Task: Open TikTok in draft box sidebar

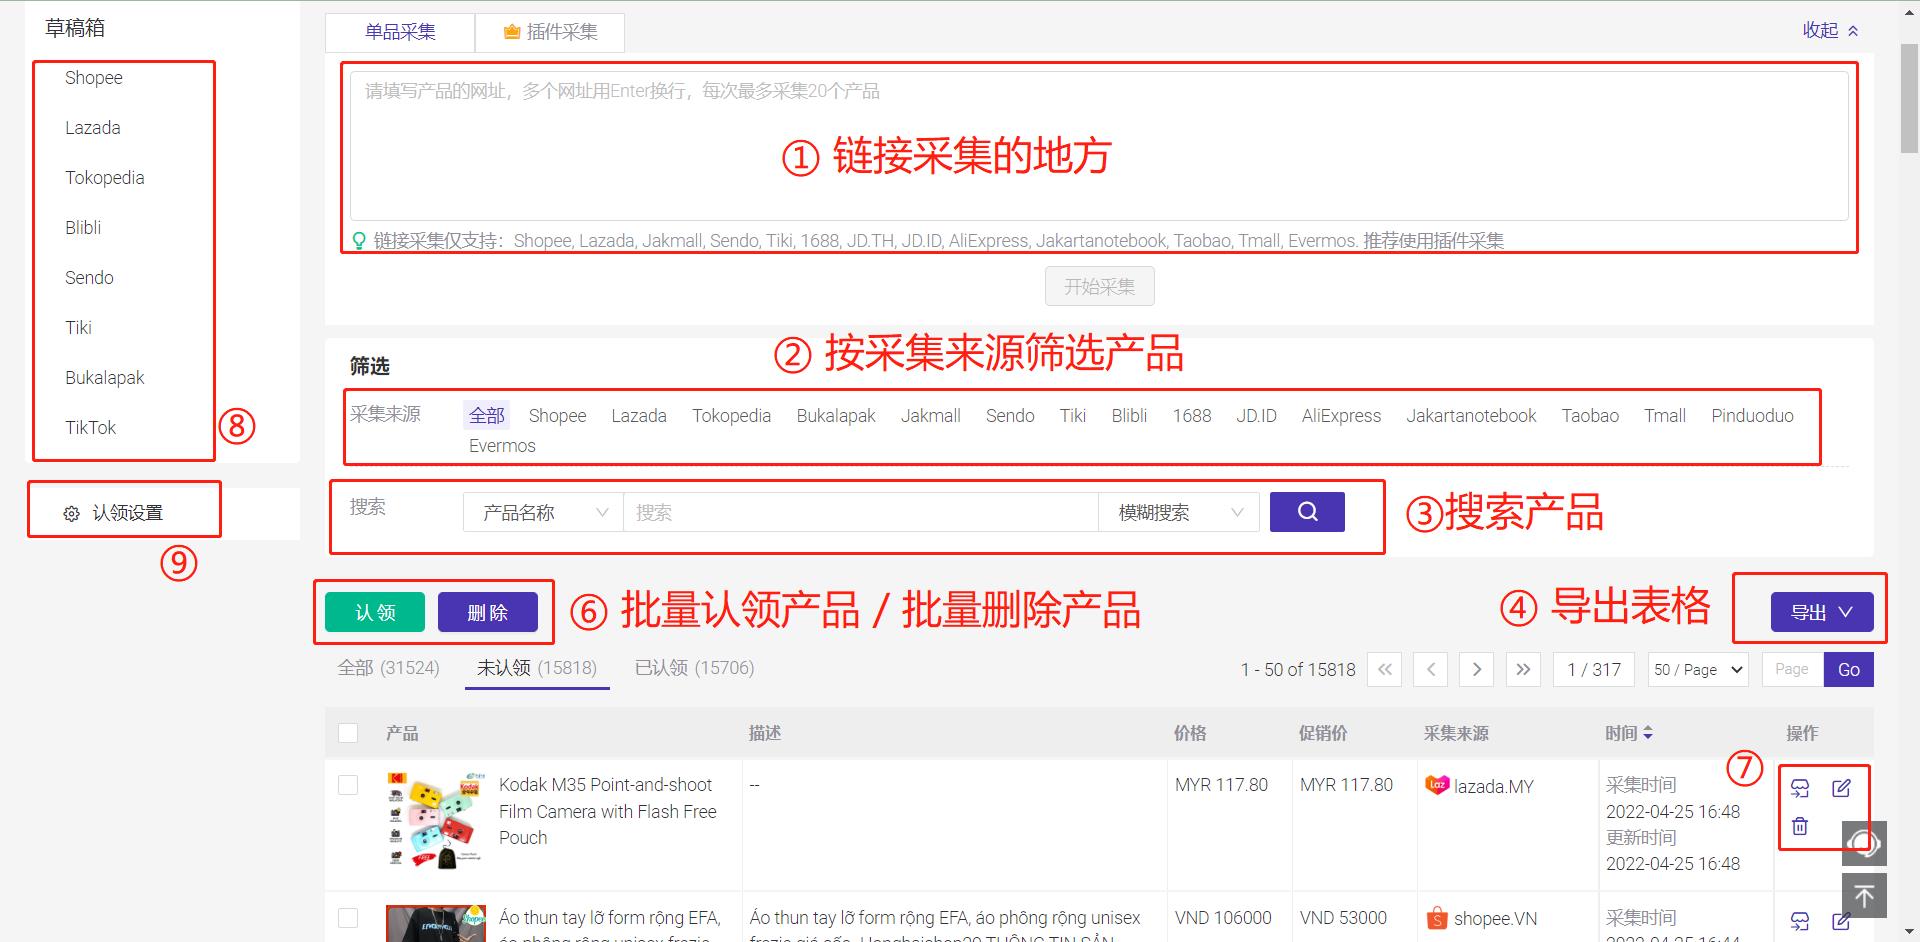Action: click(x=91, y=428)
